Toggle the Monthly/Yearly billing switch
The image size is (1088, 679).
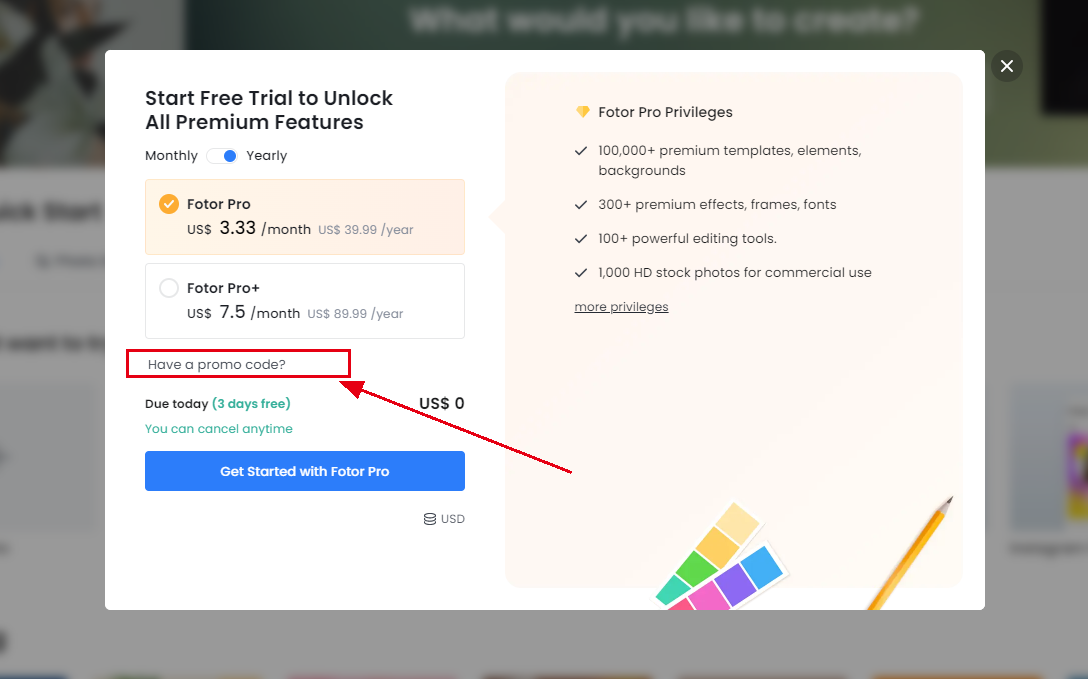pyautogui.click(x=222, y=156)
